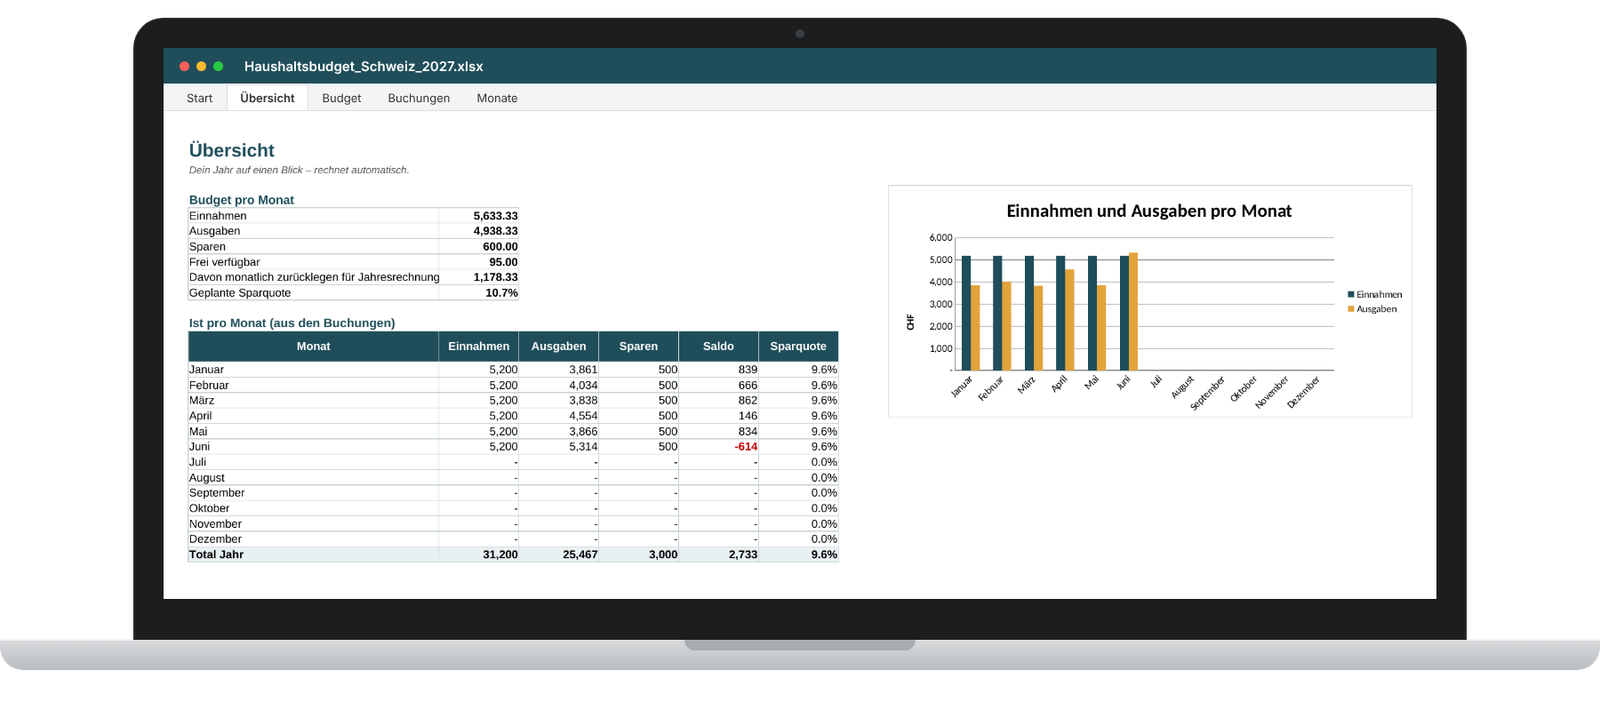Select the November row label in table
This screenshot has width=1600, height=702.
[x=216, y=524]
